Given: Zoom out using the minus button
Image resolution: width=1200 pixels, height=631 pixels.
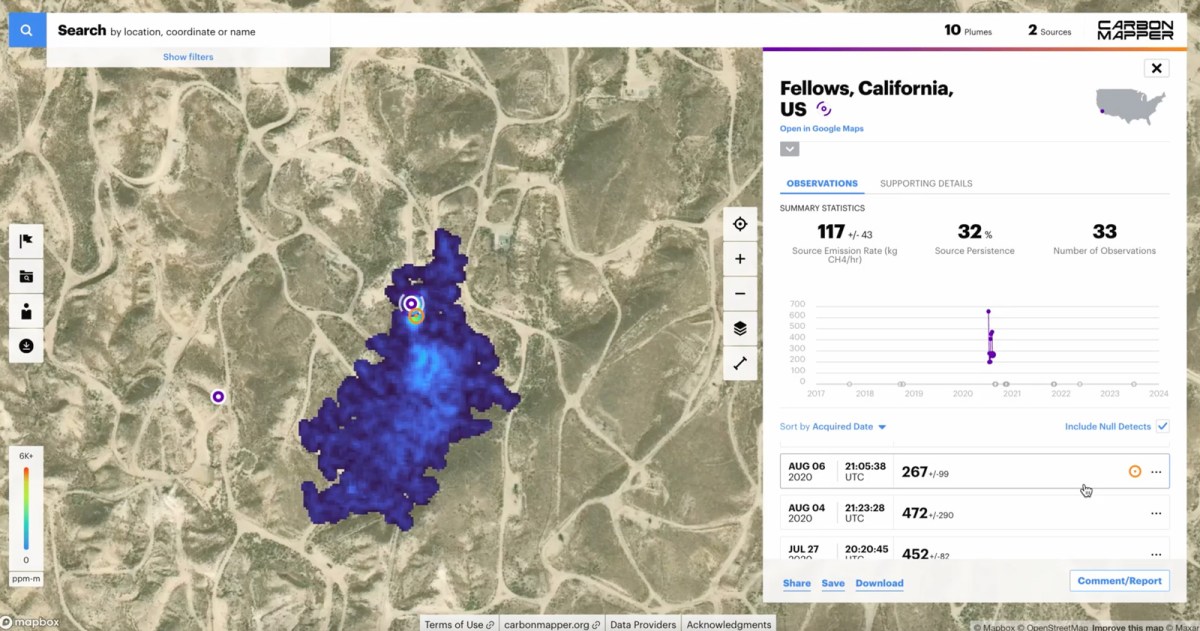Looking at the screenshot, I should click(740, 294).
